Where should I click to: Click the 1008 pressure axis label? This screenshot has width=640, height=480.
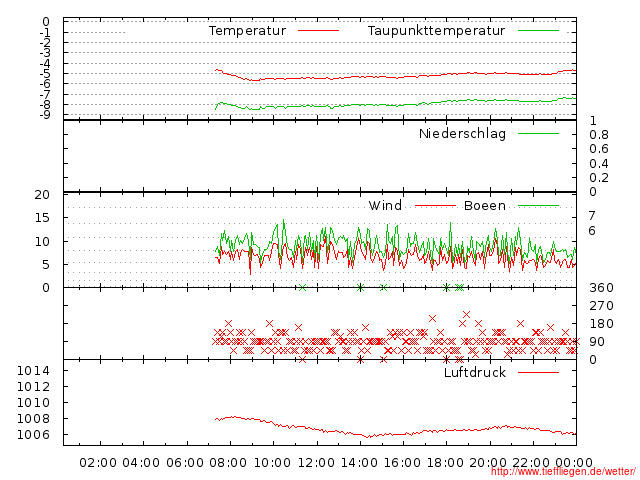[x=33, y=418]
